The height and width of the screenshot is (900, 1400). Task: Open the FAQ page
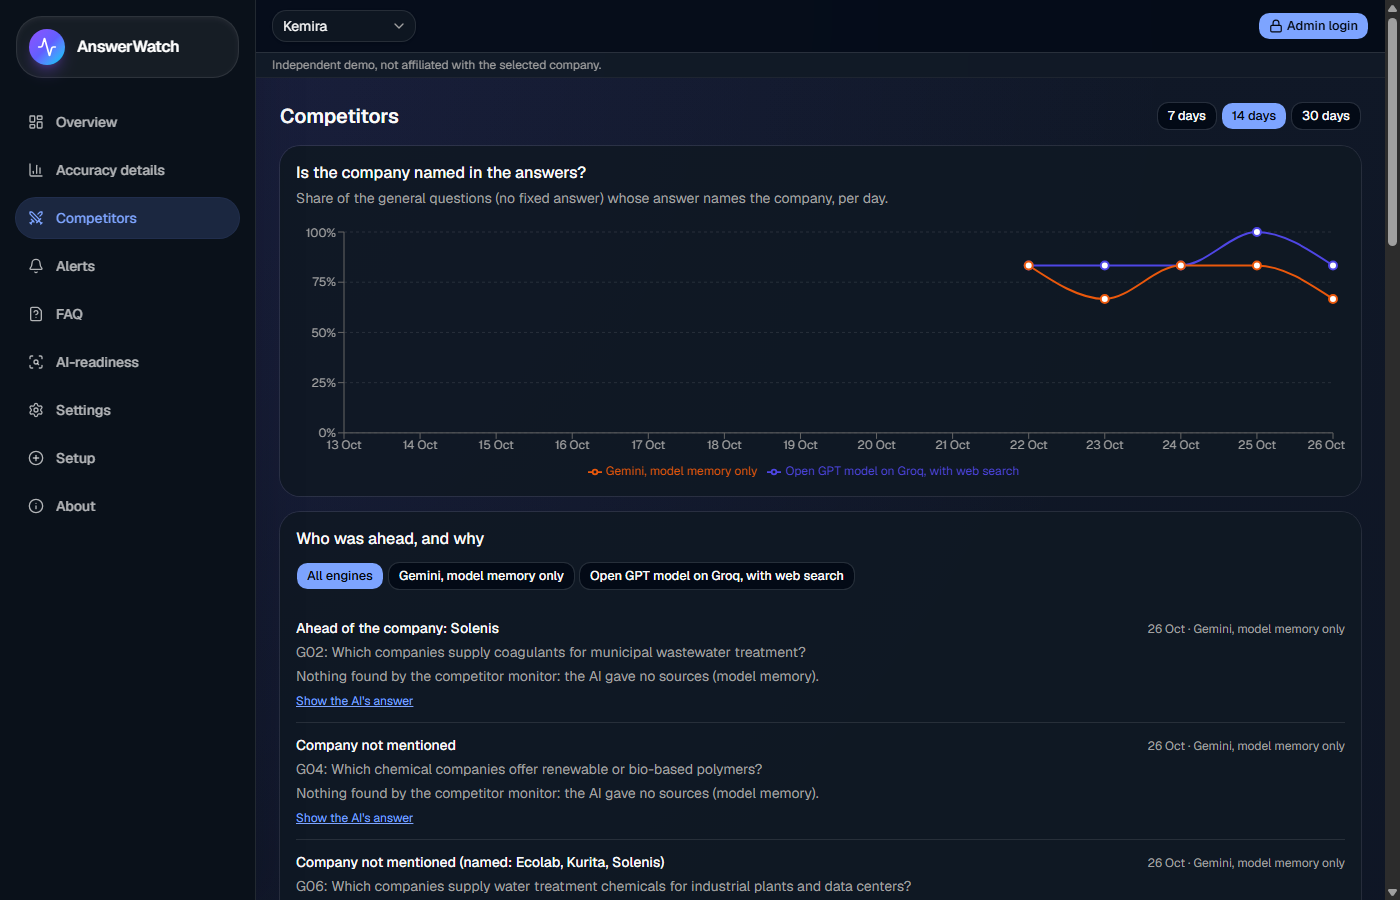coord(127,314)
